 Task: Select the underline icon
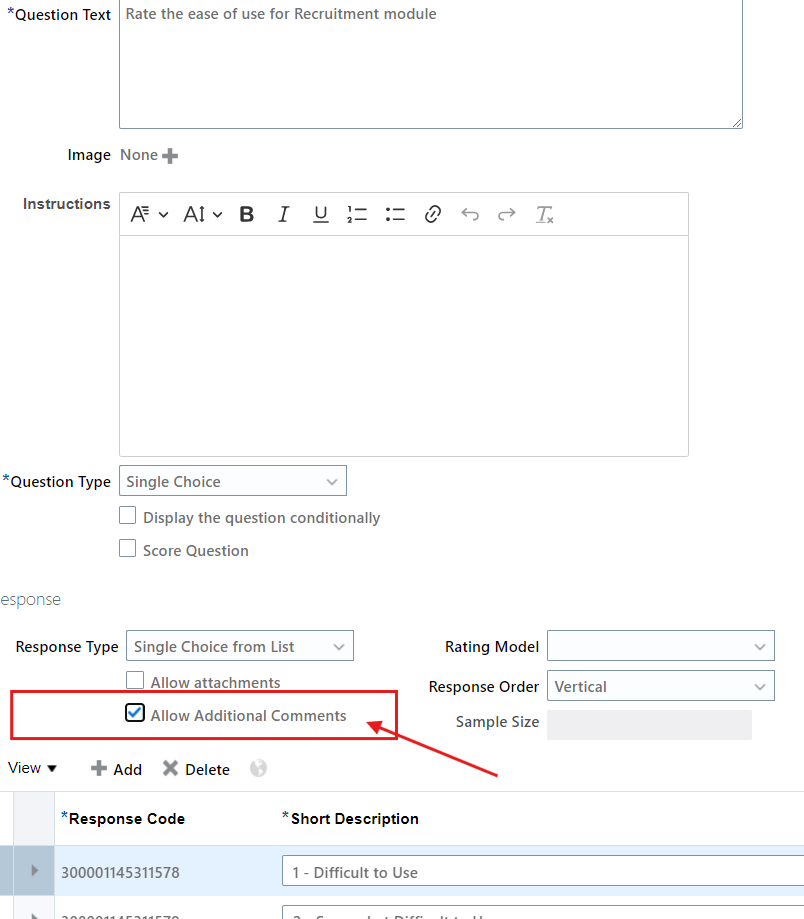click(320, 213)
